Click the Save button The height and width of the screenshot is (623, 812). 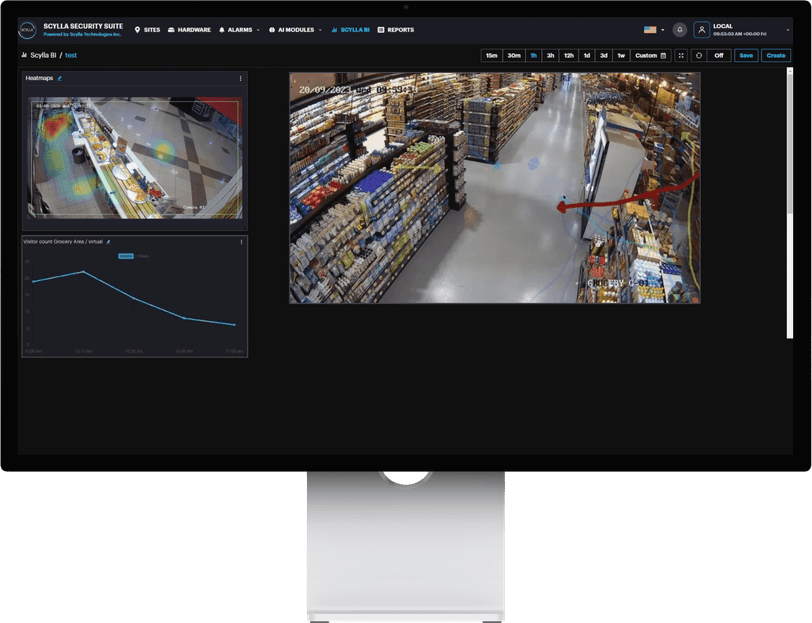[746, 55]
